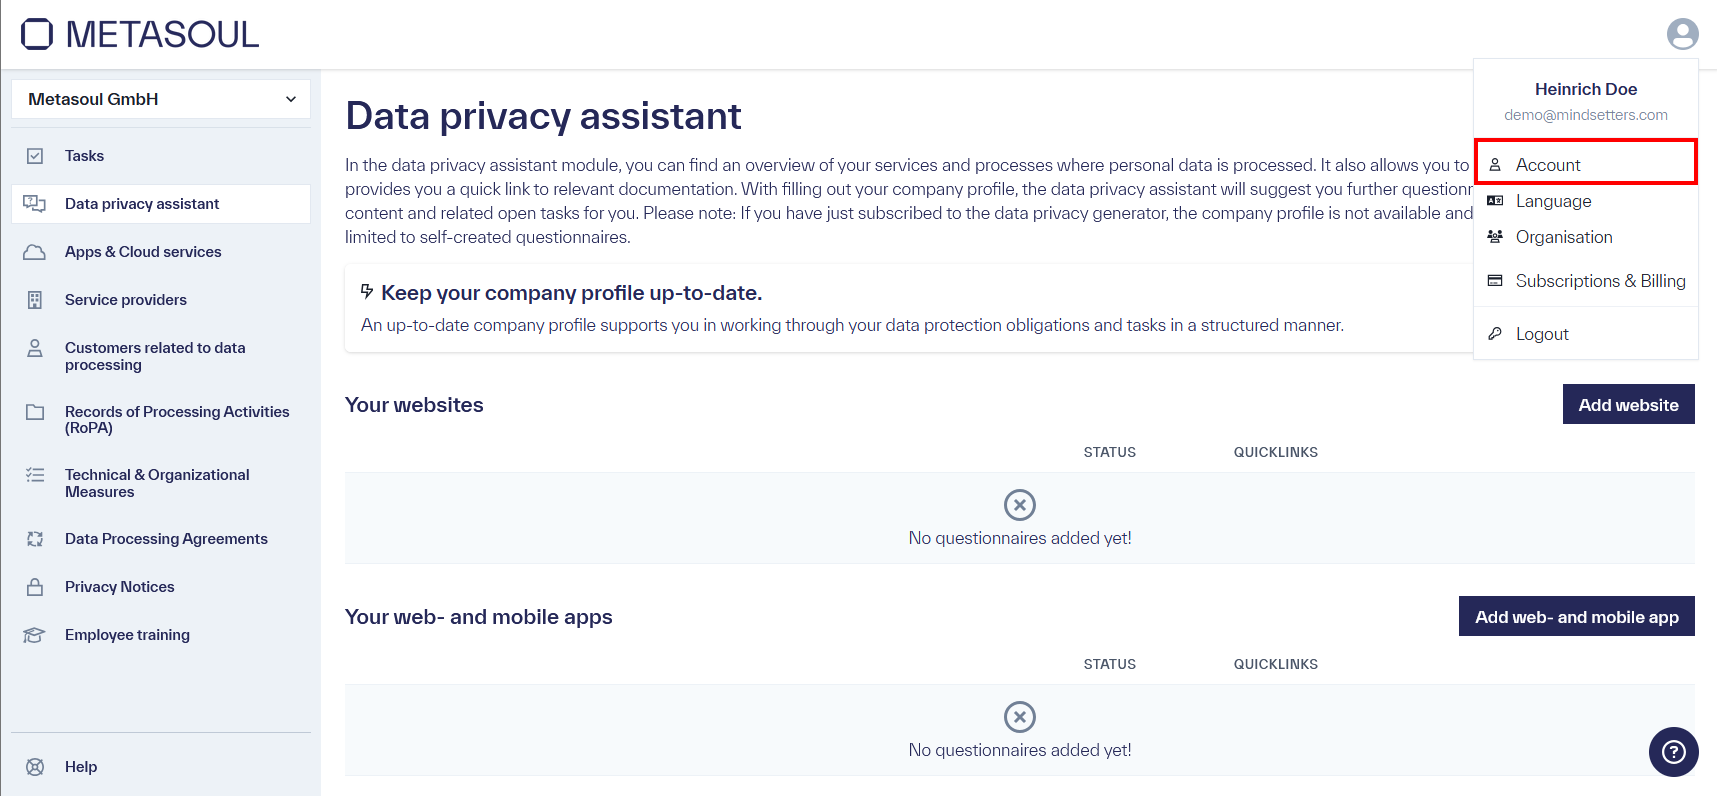Open the Language menu entry

click(1553, 201)
